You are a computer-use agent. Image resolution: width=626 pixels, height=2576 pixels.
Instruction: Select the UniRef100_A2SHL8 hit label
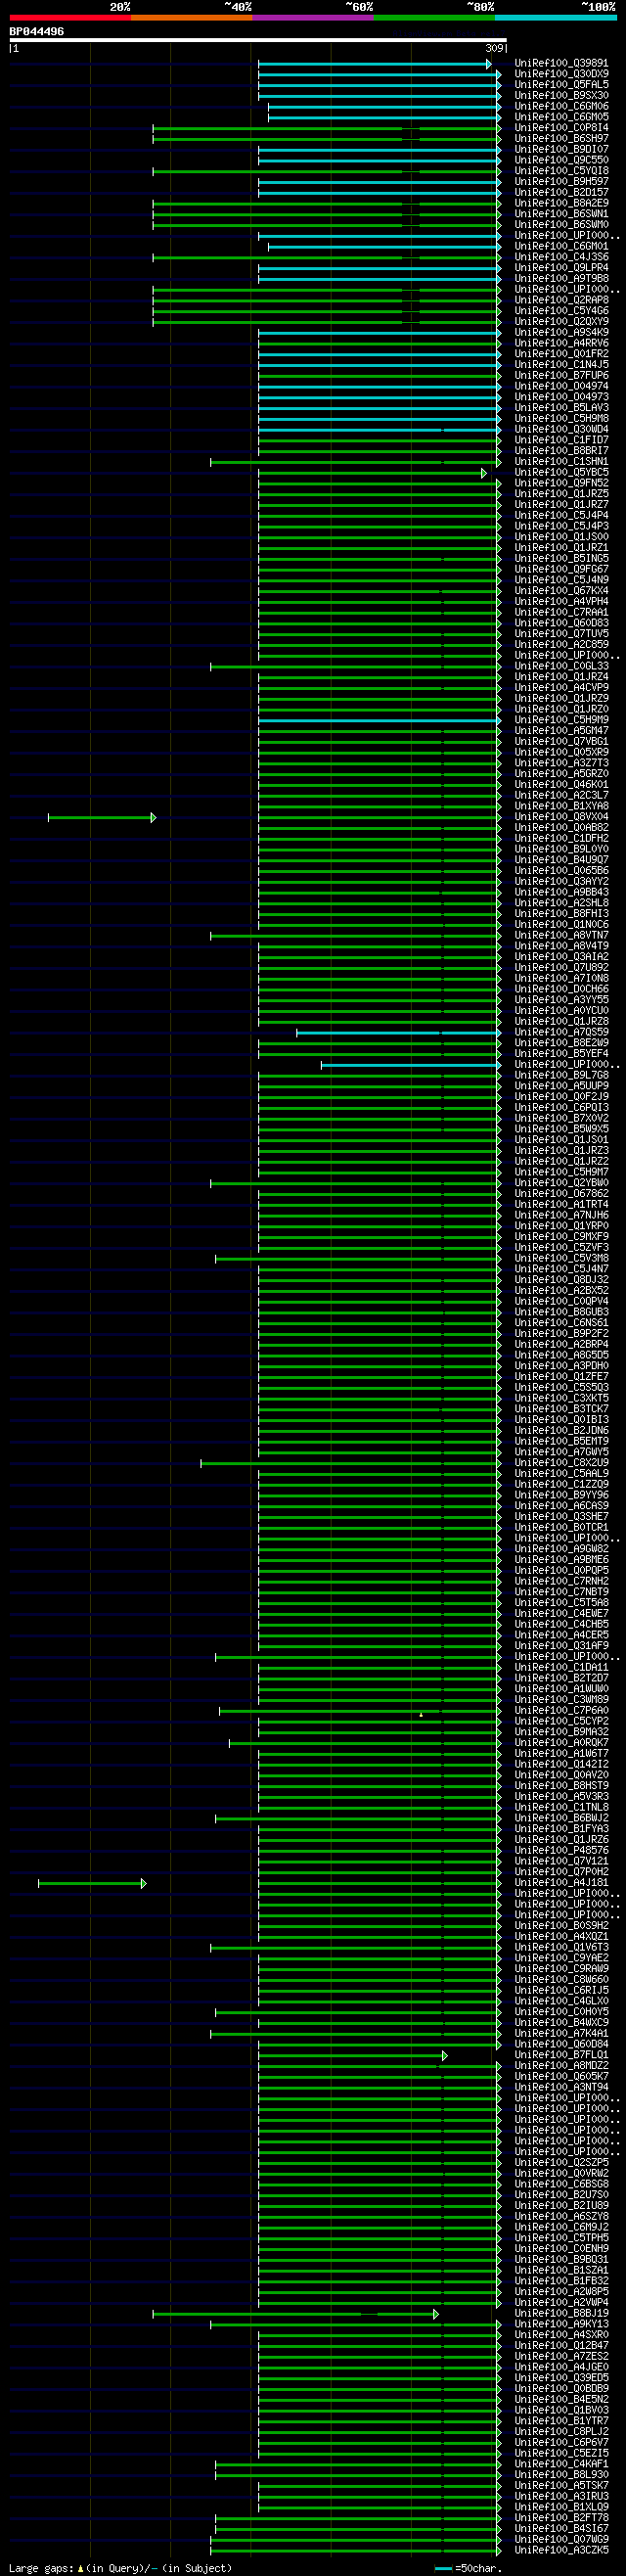coord(562,903)
